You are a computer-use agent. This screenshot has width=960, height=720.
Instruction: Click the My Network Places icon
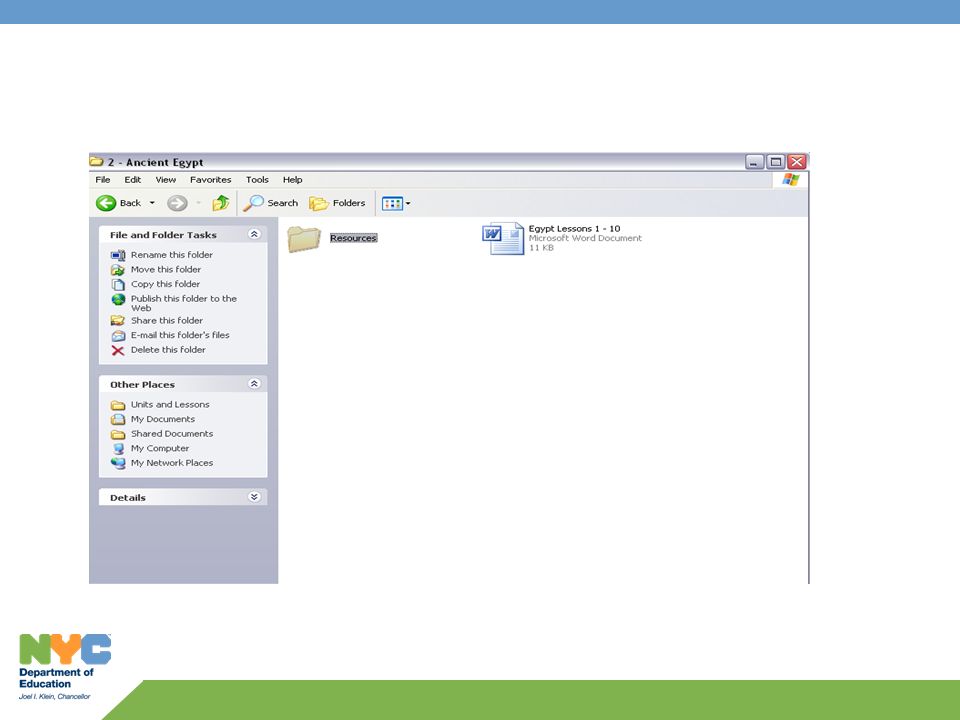[118, 463]
